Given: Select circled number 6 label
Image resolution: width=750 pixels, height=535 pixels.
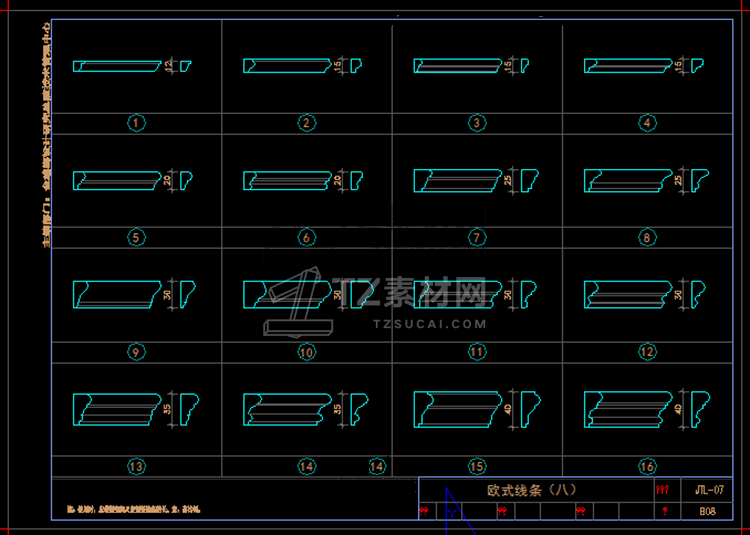Looking at the screenshot, I should (x=307, y=238).
